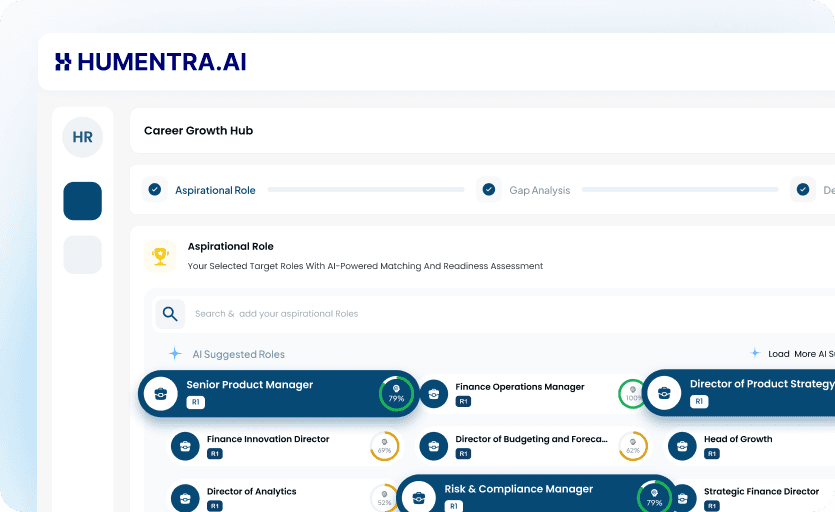Select the Senior Product Manager role card

pyautogui.click(x=279, y=393)
